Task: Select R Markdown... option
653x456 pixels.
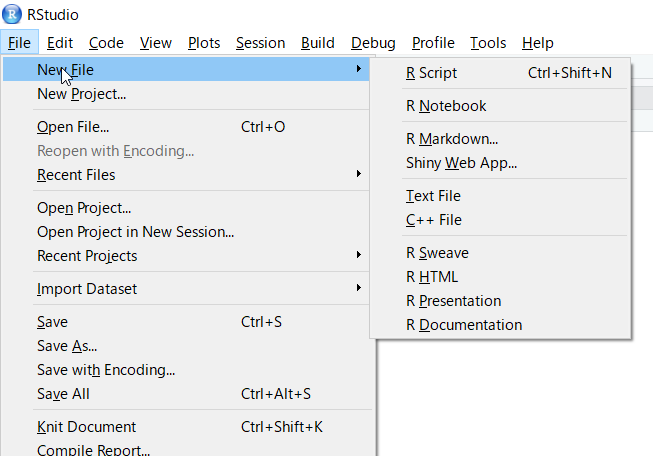Action: tap(500, 139)
